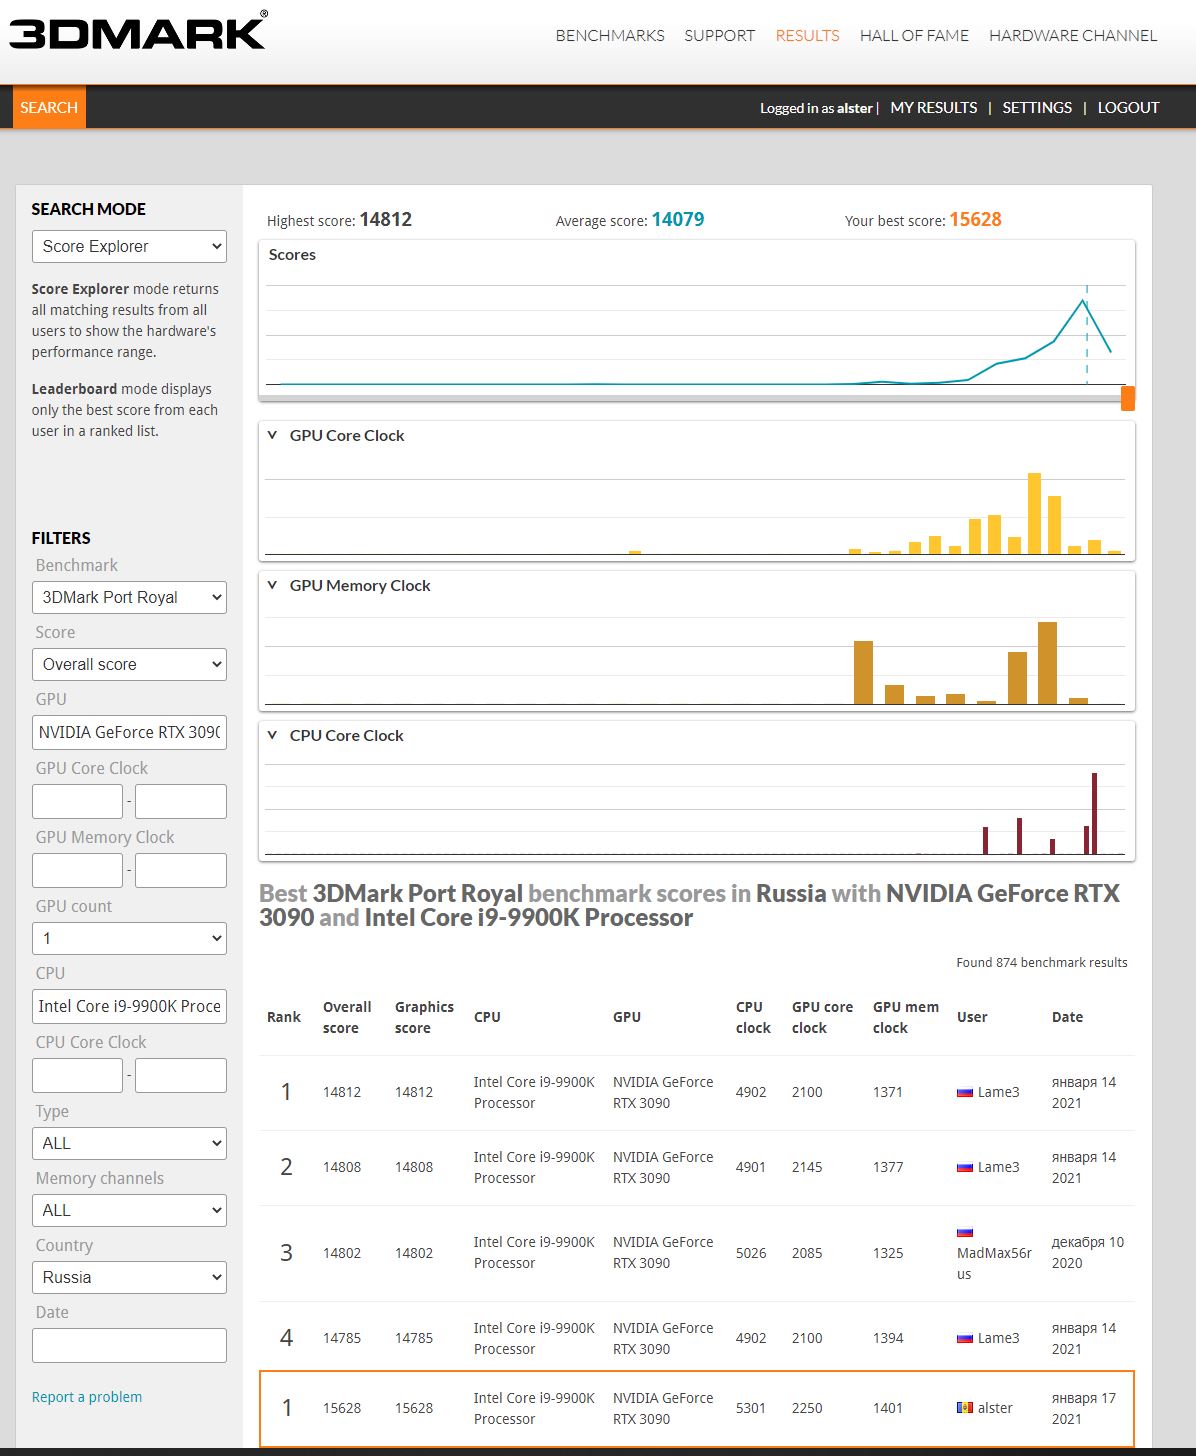Open user MadMax56rus profile

click(994, 1263)
